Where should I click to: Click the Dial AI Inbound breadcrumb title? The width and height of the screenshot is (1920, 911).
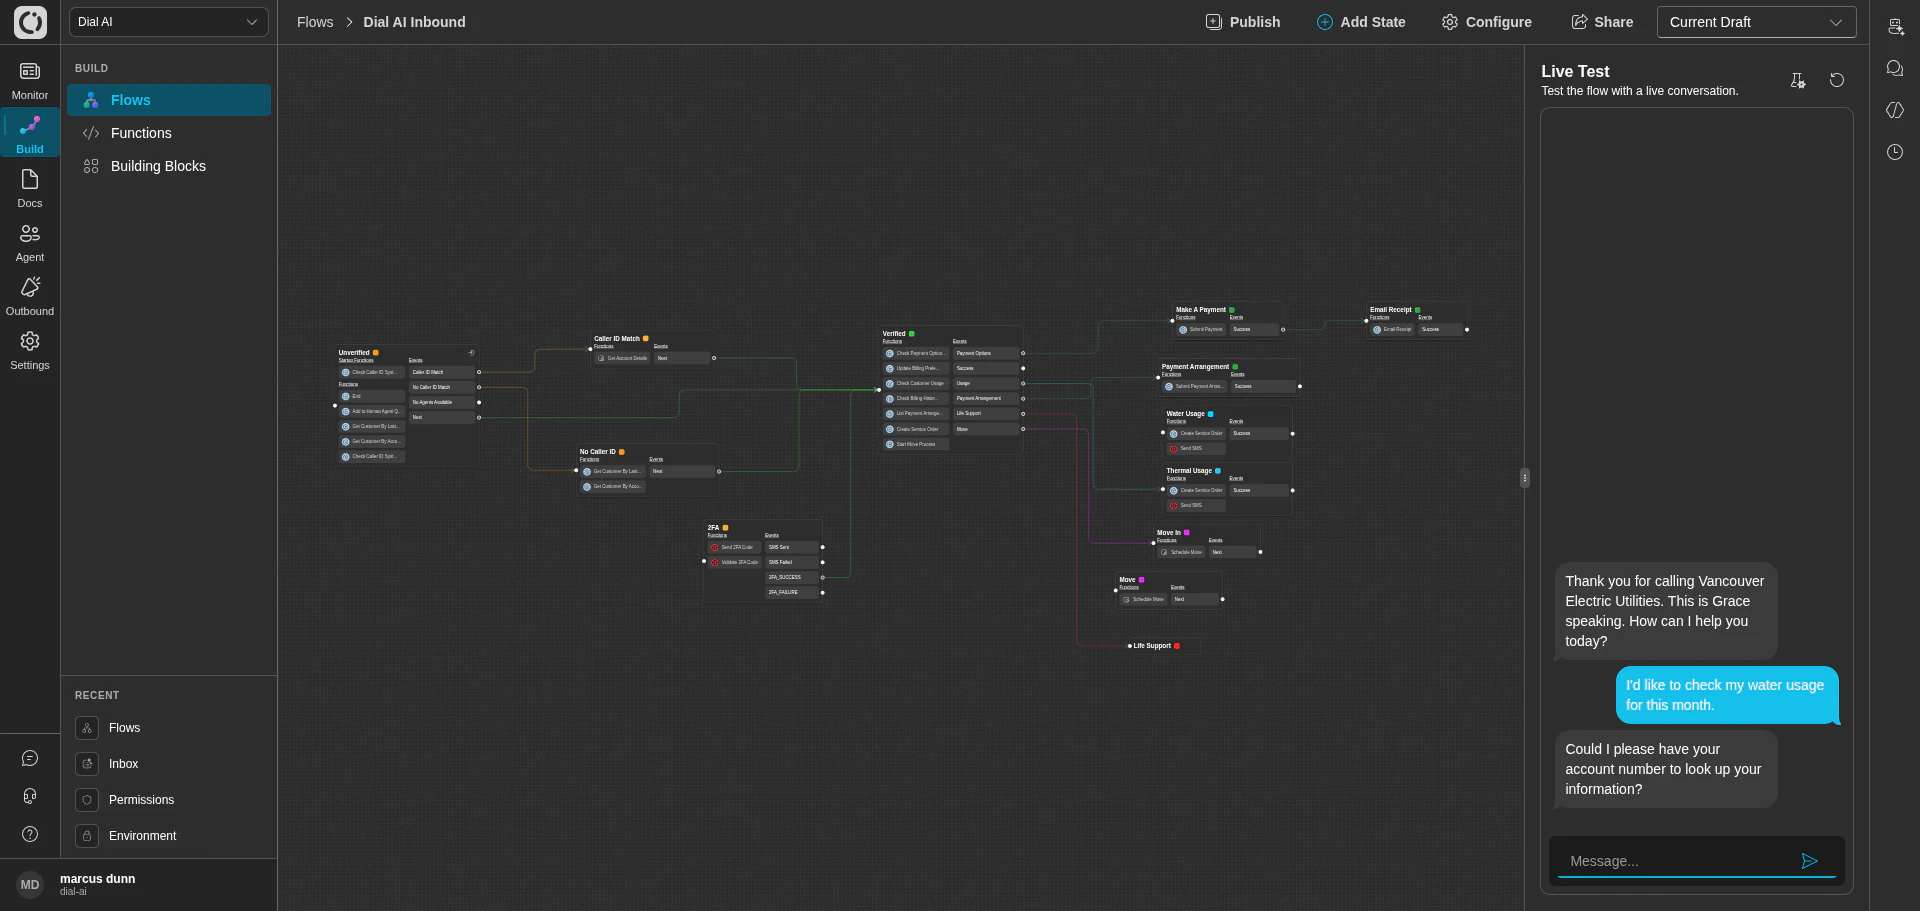click(x=414, y=22)
